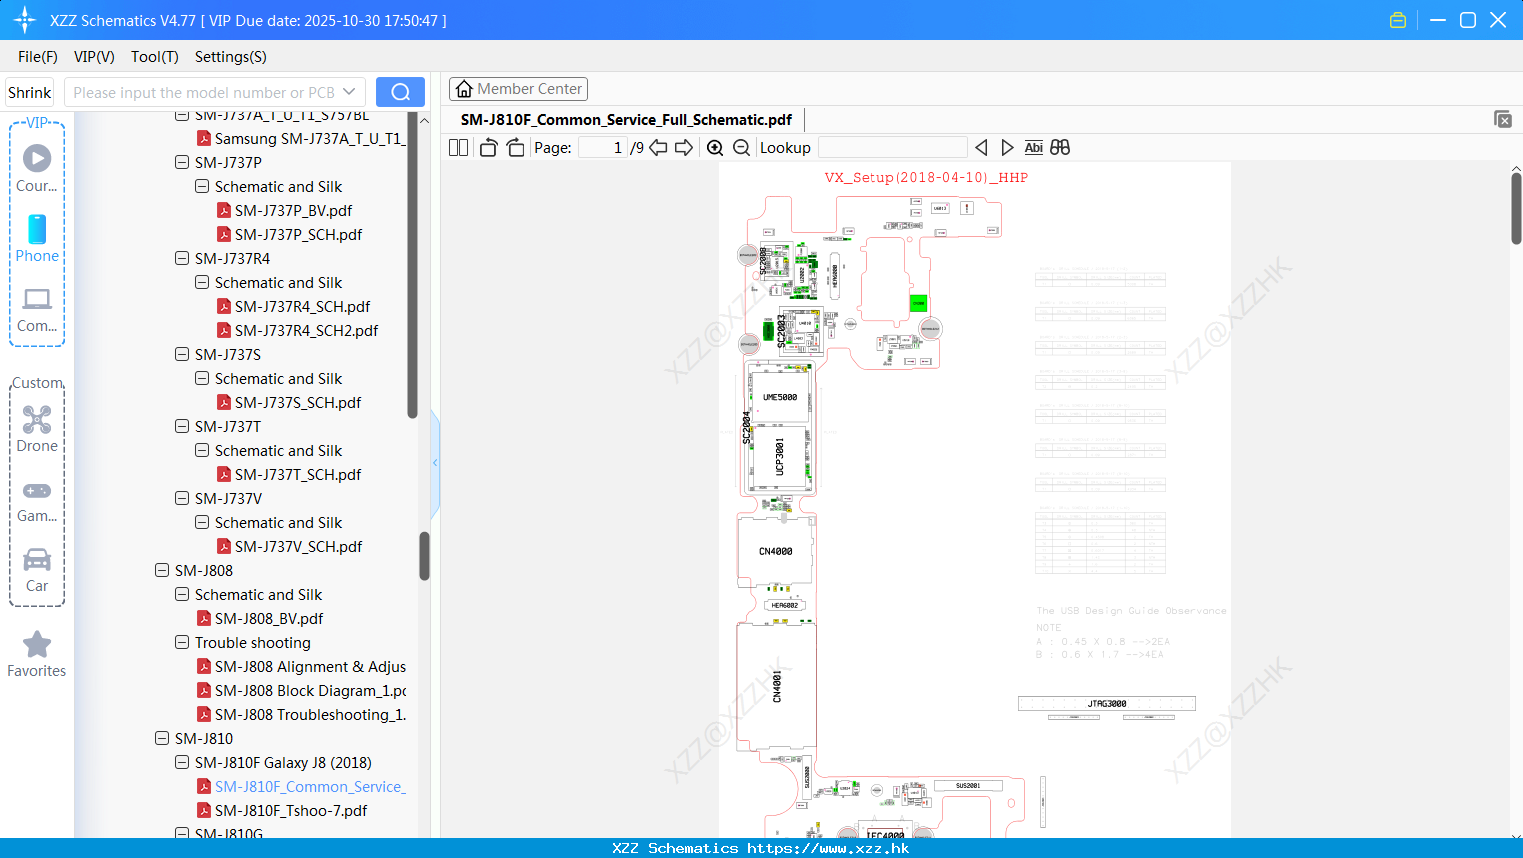This screenshot has width=1523, height=858.
Task: Collapse the SM-J808 node
Action: click(x=162, y=570)
